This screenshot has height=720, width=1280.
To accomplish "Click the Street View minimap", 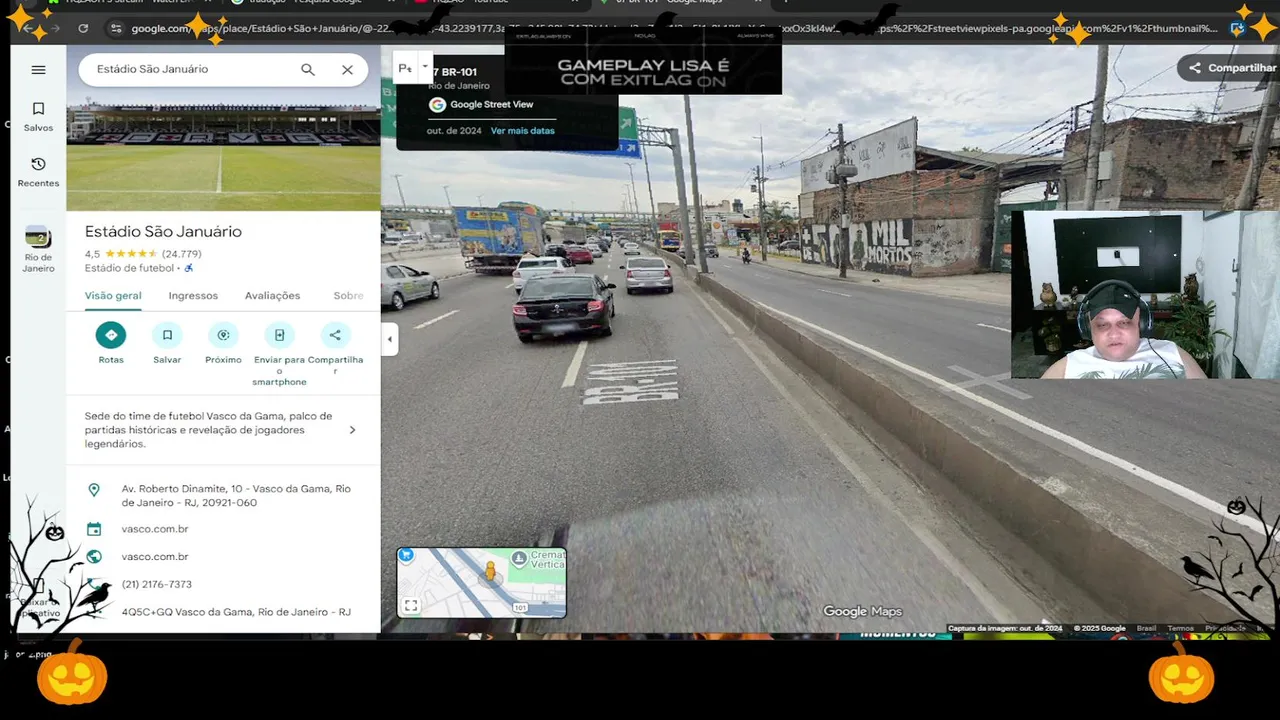I will (x=482, y=583).
